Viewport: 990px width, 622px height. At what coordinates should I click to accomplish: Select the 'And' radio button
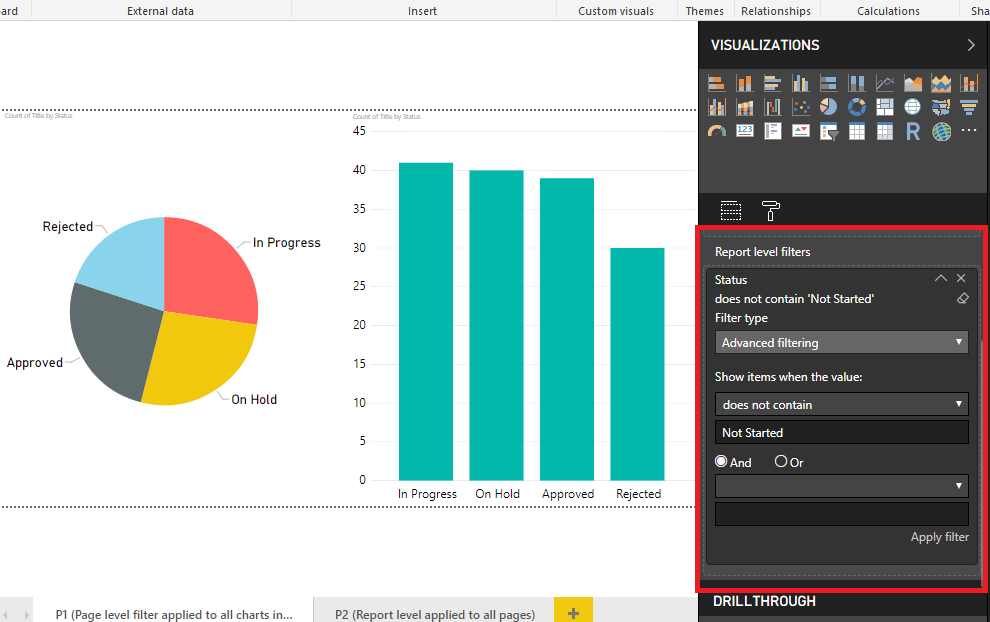[722, 461]
